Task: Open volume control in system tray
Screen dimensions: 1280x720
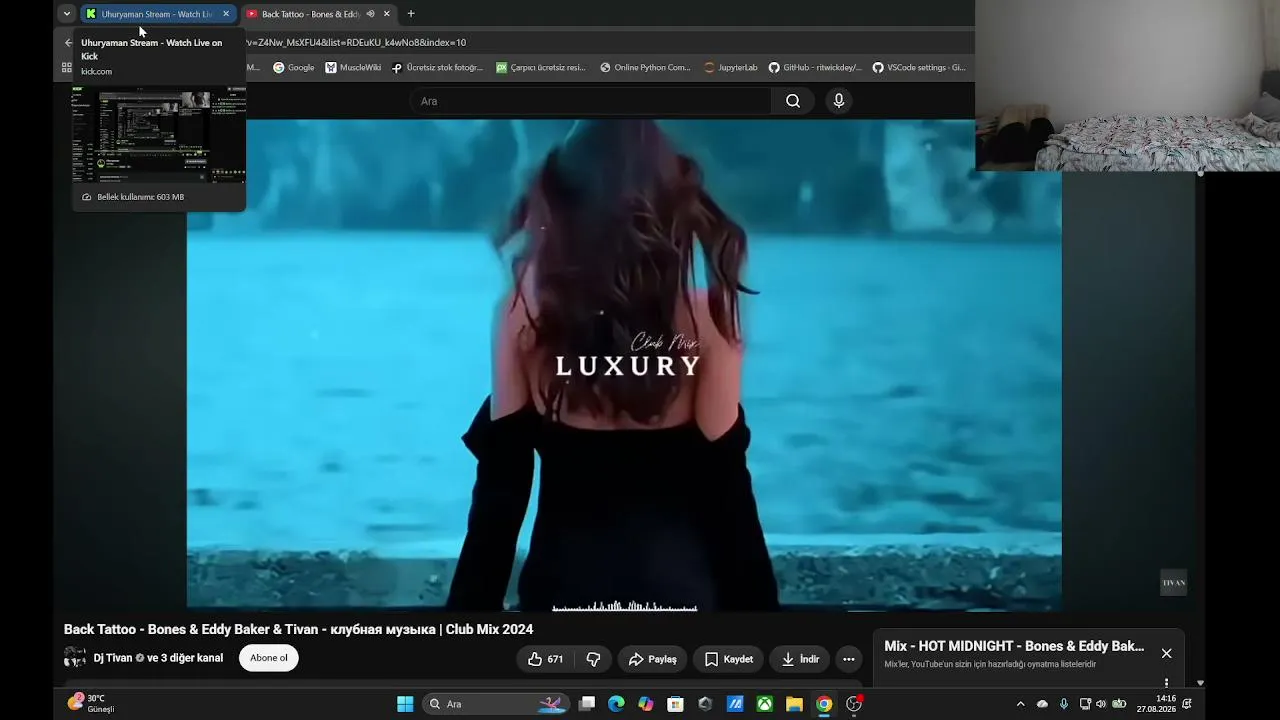Action: click(x=1101, y=704)
